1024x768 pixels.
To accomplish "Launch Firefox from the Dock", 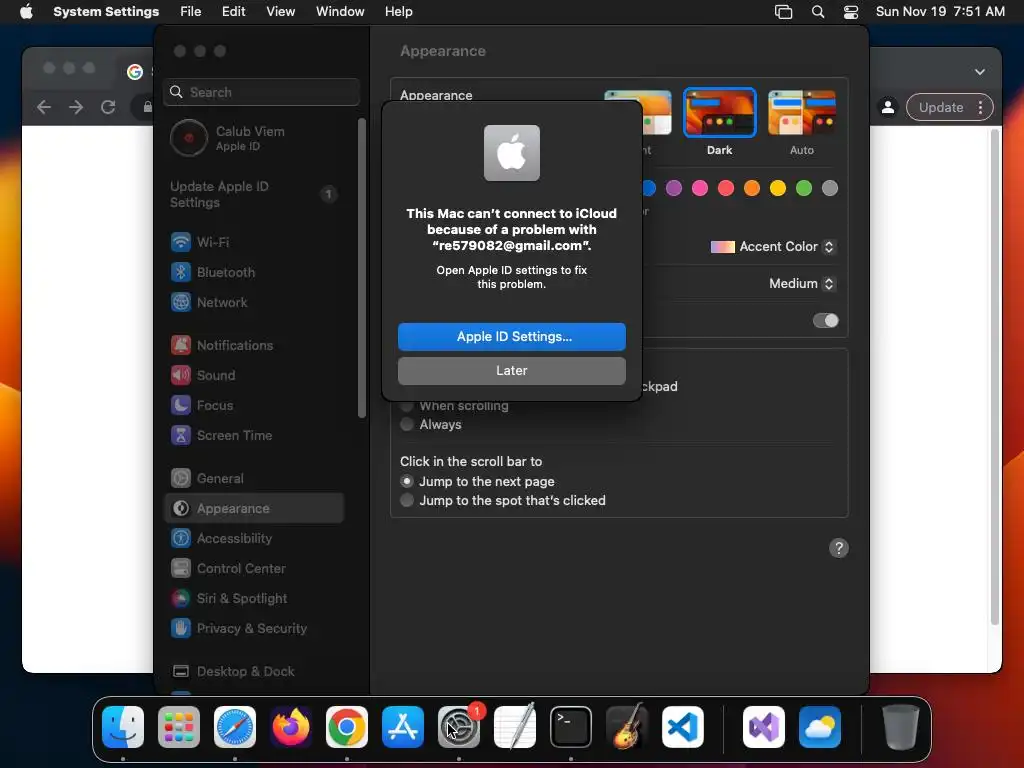I will (x=291, y=727).
